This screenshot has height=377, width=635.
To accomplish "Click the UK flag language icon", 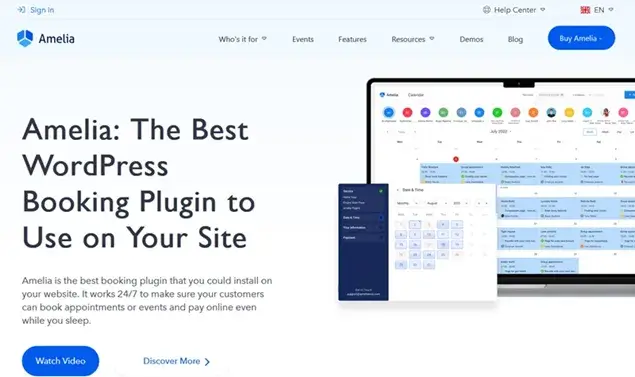I will 585,10.
